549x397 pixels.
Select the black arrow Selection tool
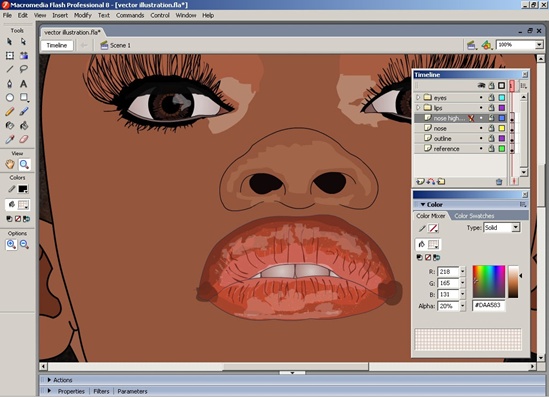(9, 42)
